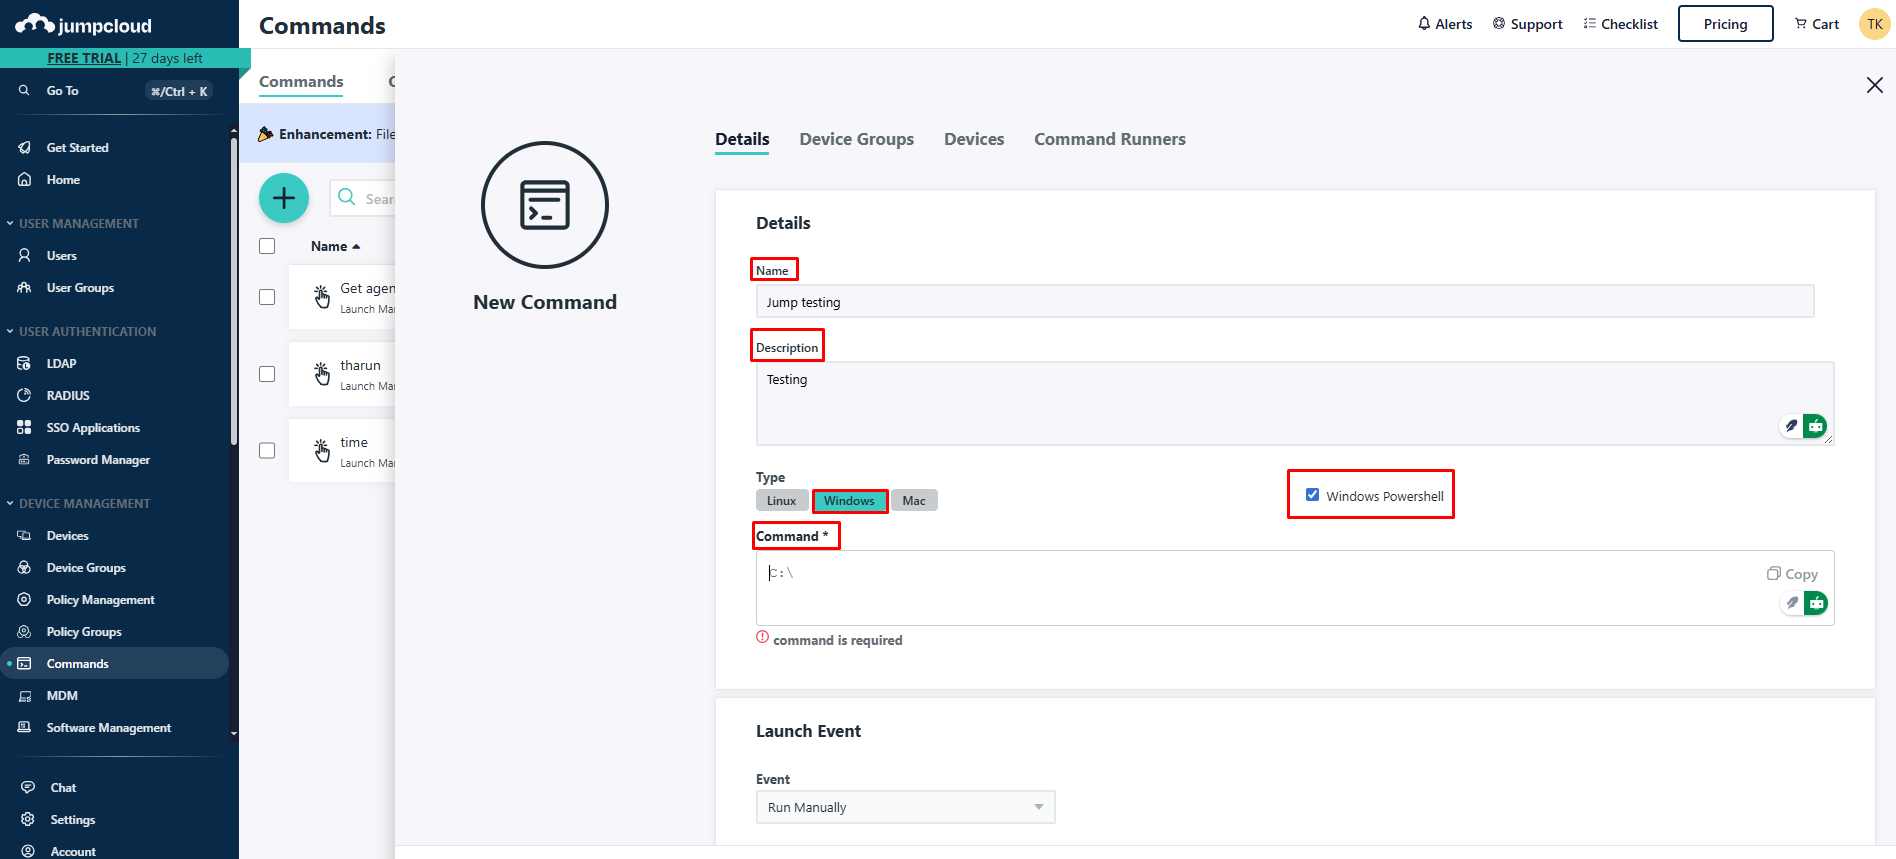Click the Description text area
Screen dimensions: 1896x859
[1295, 403]
